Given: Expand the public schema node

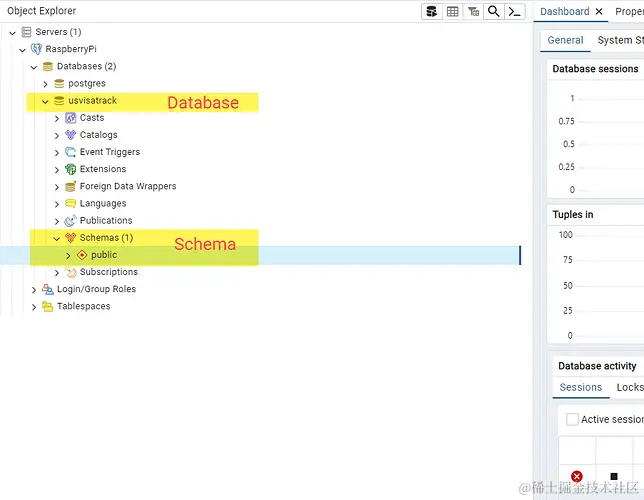Looking at the screenshot, I should [x=69, y=256].
